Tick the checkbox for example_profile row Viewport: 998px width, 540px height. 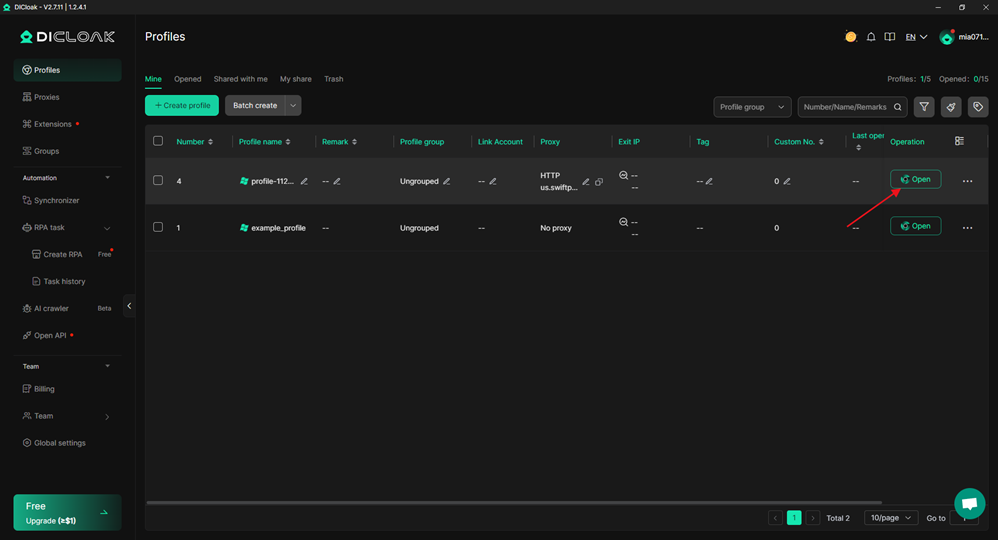[158, 227]
